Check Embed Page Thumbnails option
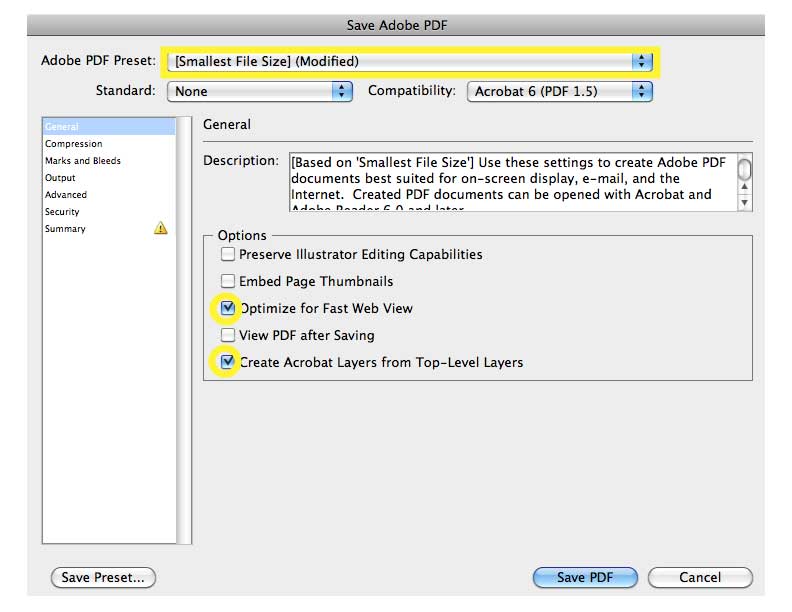 click(x=228, y=281)
